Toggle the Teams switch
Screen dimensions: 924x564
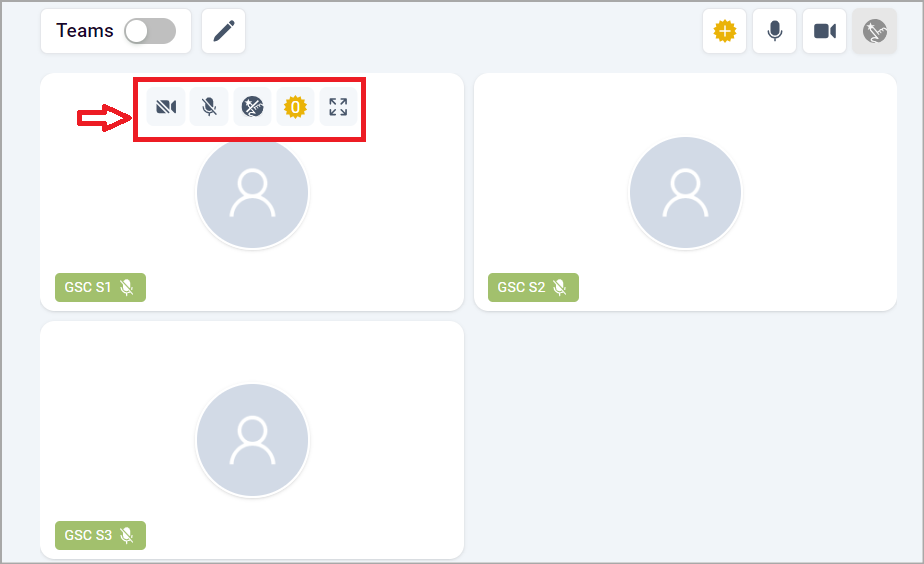pyautogui.click(x=150, y=31)
